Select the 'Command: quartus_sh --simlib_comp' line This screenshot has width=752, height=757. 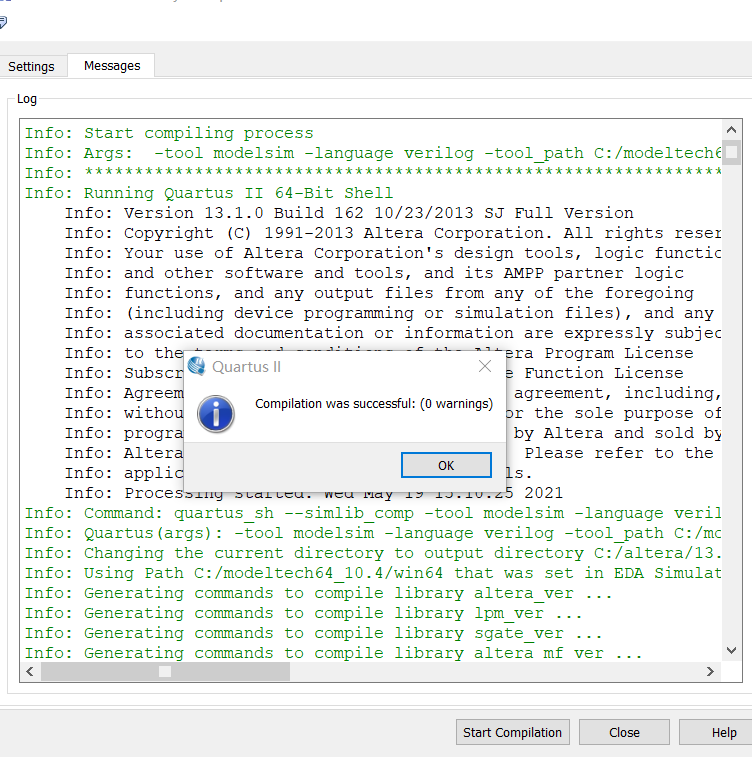tap(373, 513)
